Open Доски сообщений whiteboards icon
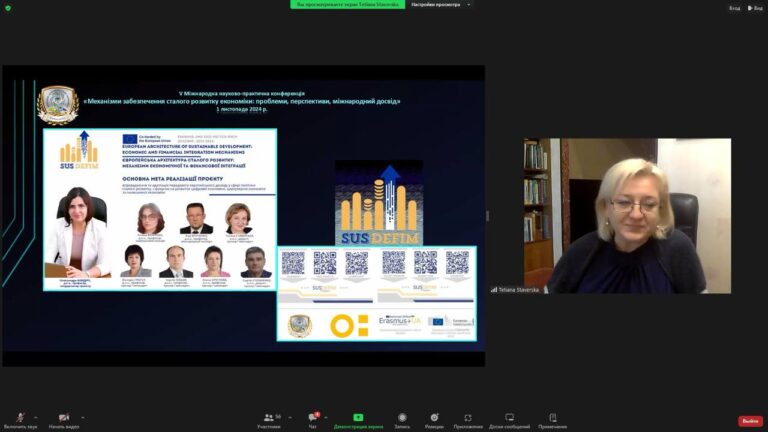768x432 pixels. (509, 418)
